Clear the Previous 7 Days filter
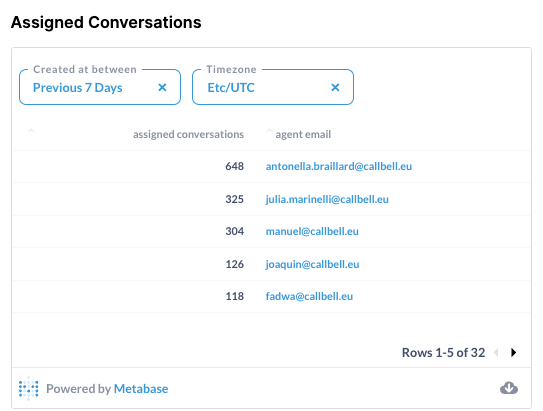Image resolution: width=543 pixels, height=411 pixels. [162, 88]
